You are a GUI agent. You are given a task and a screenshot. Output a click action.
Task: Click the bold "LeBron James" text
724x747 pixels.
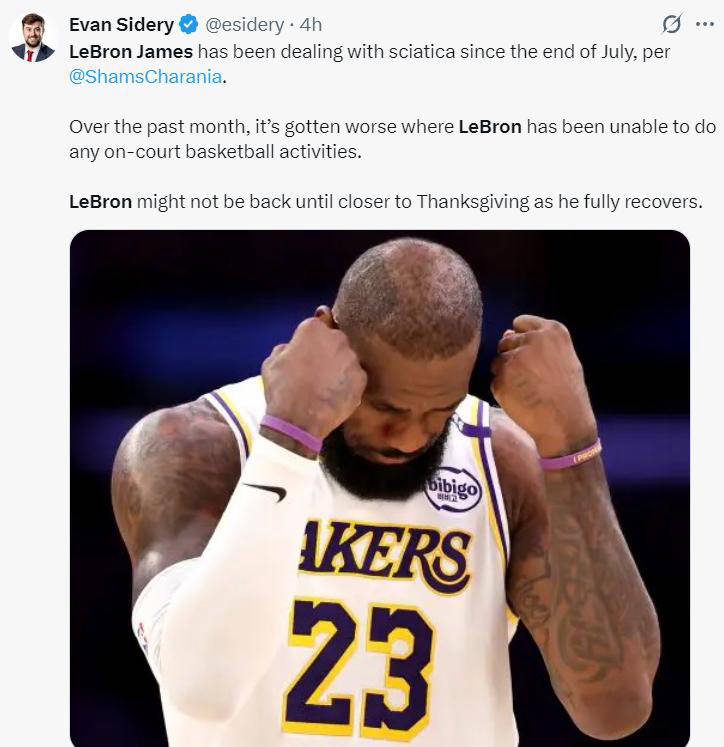[131, 51]
